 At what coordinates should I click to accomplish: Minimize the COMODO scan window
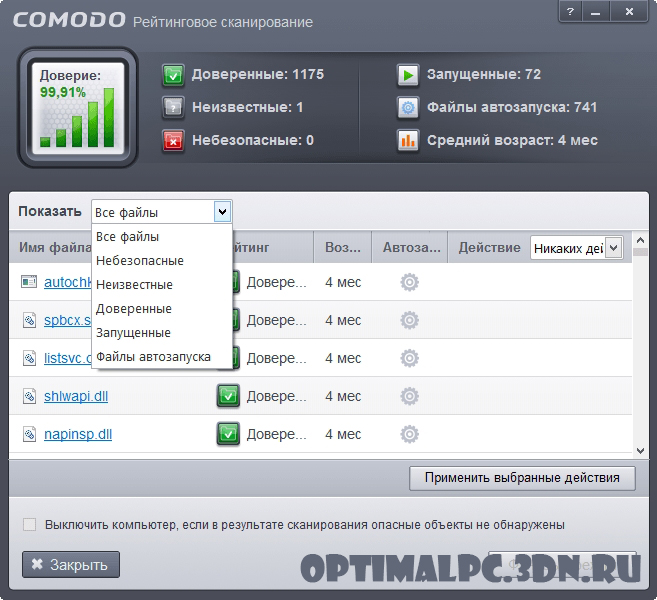595,12
